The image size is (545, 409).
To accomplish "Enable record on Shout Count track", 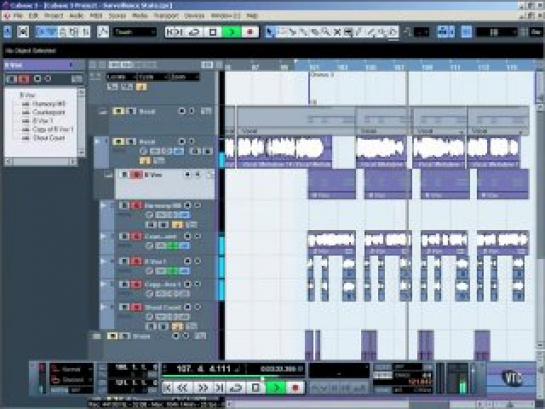I will 187,307.
